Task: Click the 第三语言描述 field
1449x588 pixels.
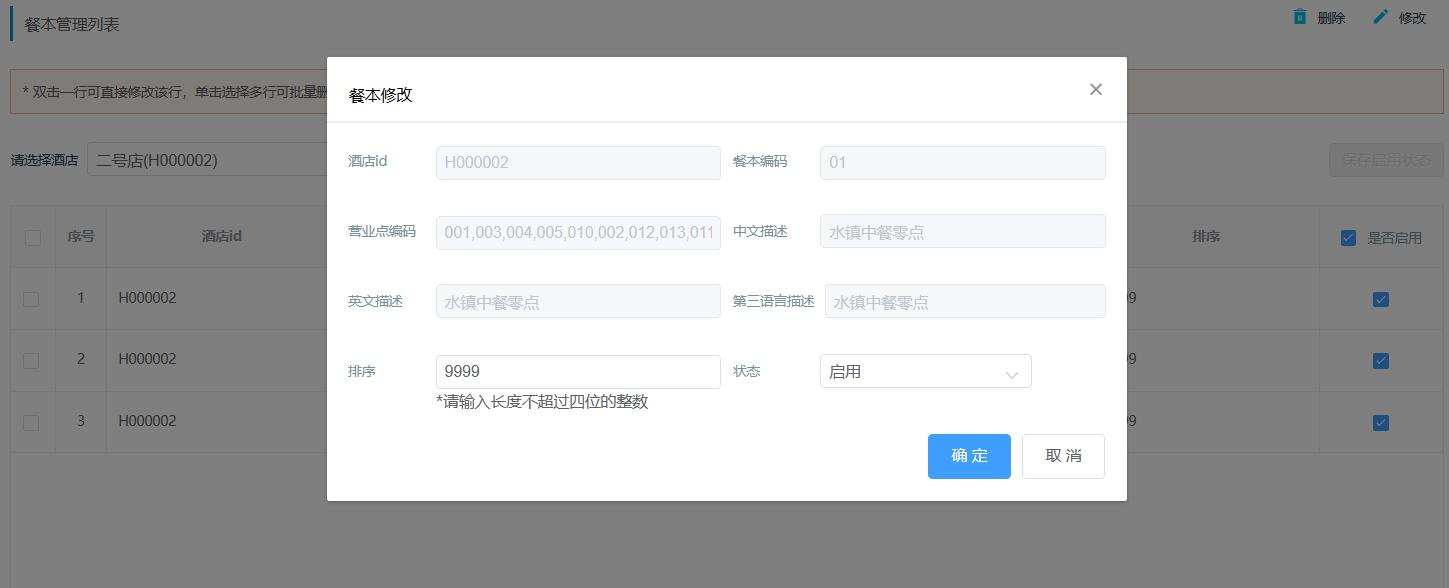Action: (965, 301)
